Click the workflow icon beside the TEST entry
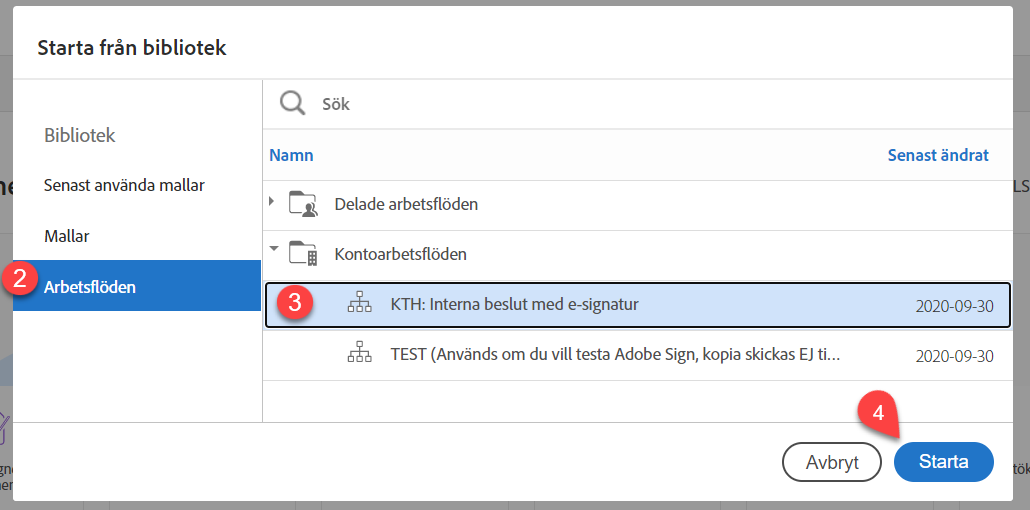This screenshot has width=1030, height=510. point(358,354)
